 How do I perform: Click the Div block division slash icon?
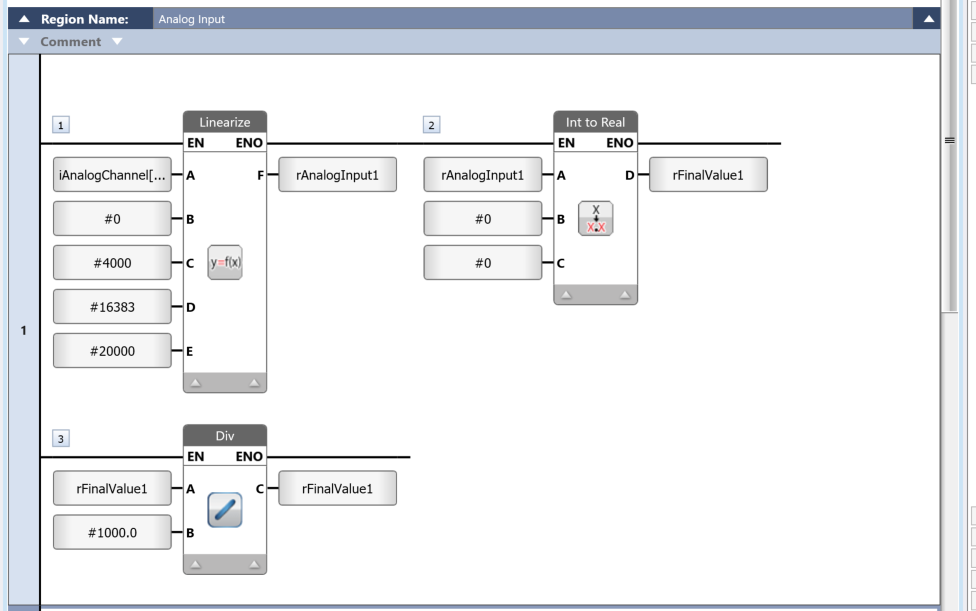225,510
